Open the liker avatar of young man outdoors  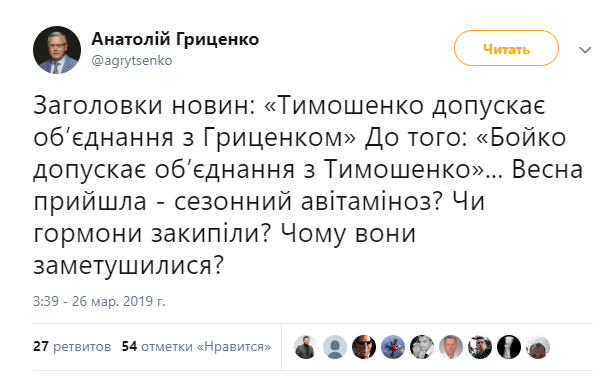(x=480, y=347)
